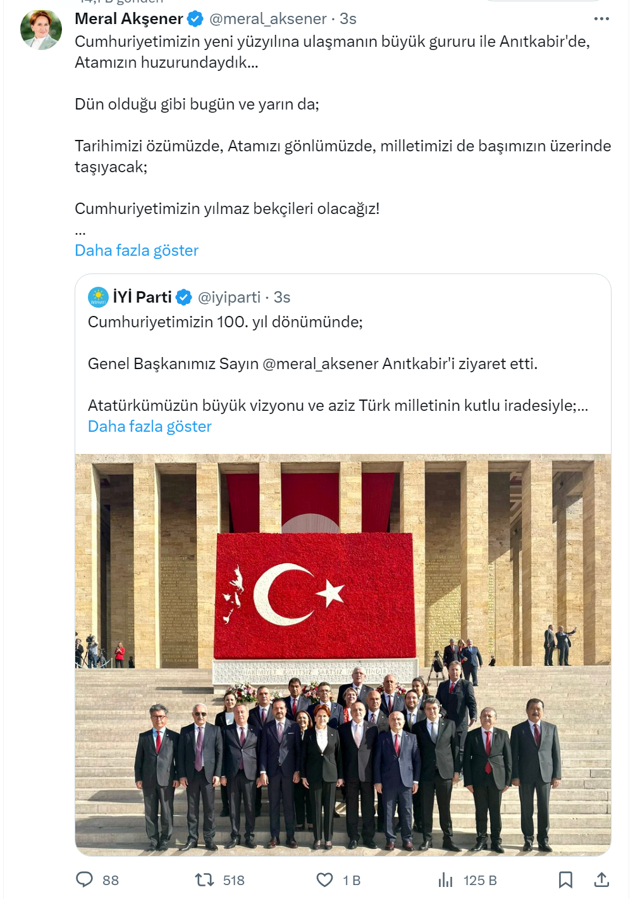Bookmark this post

coord(566,879)
